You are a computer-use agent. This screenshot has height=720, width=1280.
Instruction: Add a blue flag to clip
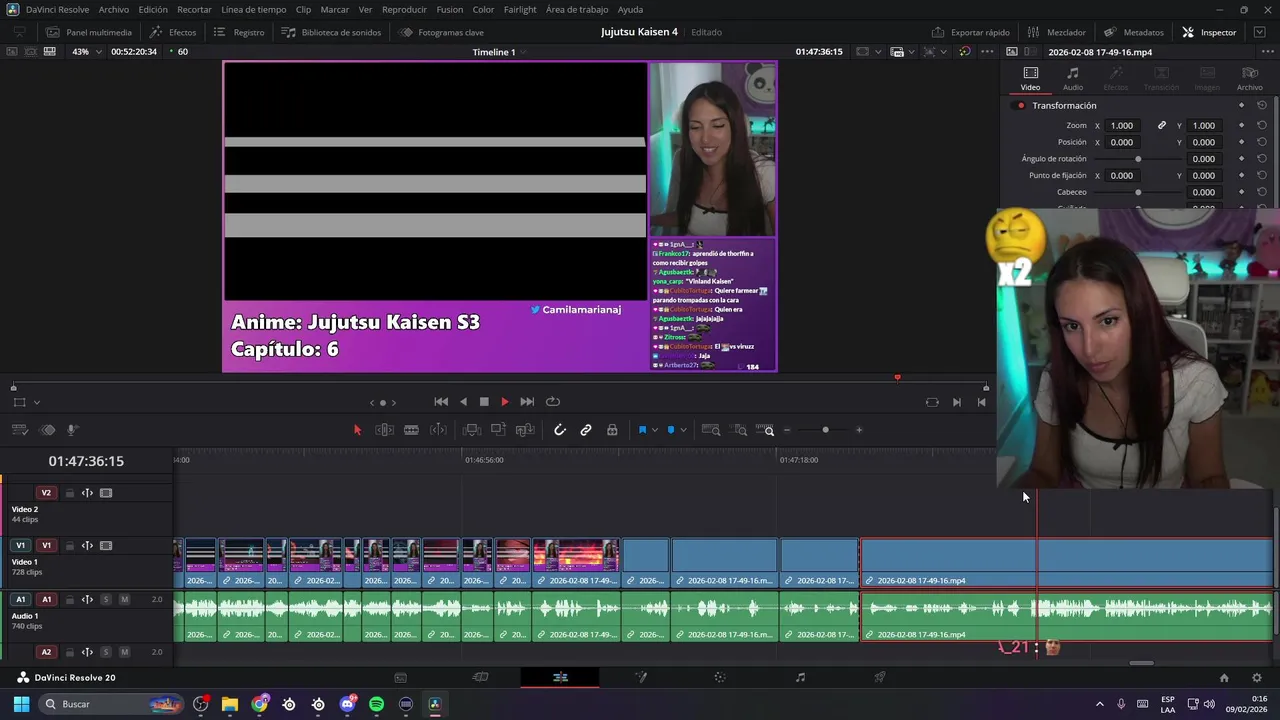point(642,430)
